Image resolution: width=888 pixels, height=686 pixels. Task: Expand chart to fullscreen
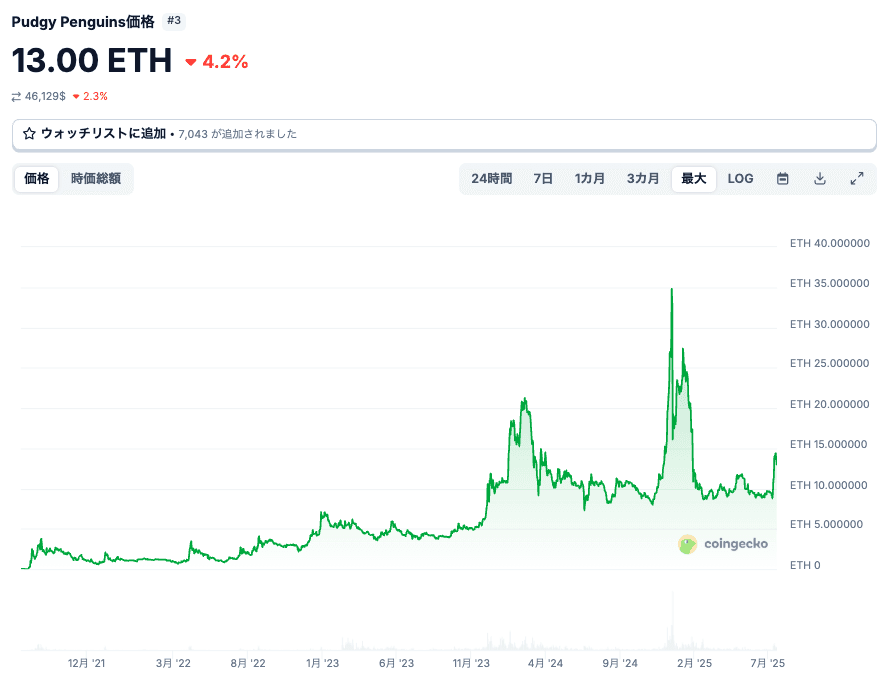pos(857,179)
